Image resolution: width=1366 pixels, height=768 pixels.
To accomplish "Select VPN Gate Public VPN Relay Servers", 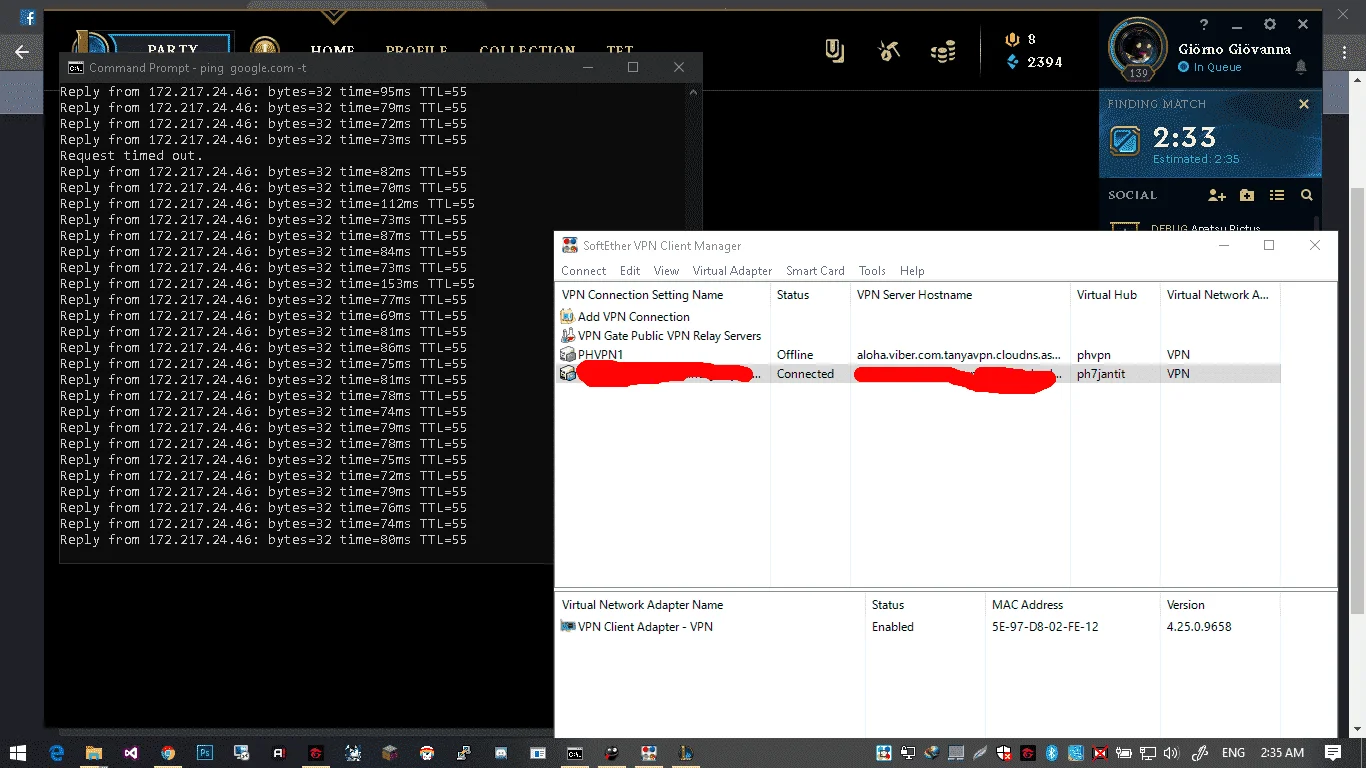I will (661, 336).
